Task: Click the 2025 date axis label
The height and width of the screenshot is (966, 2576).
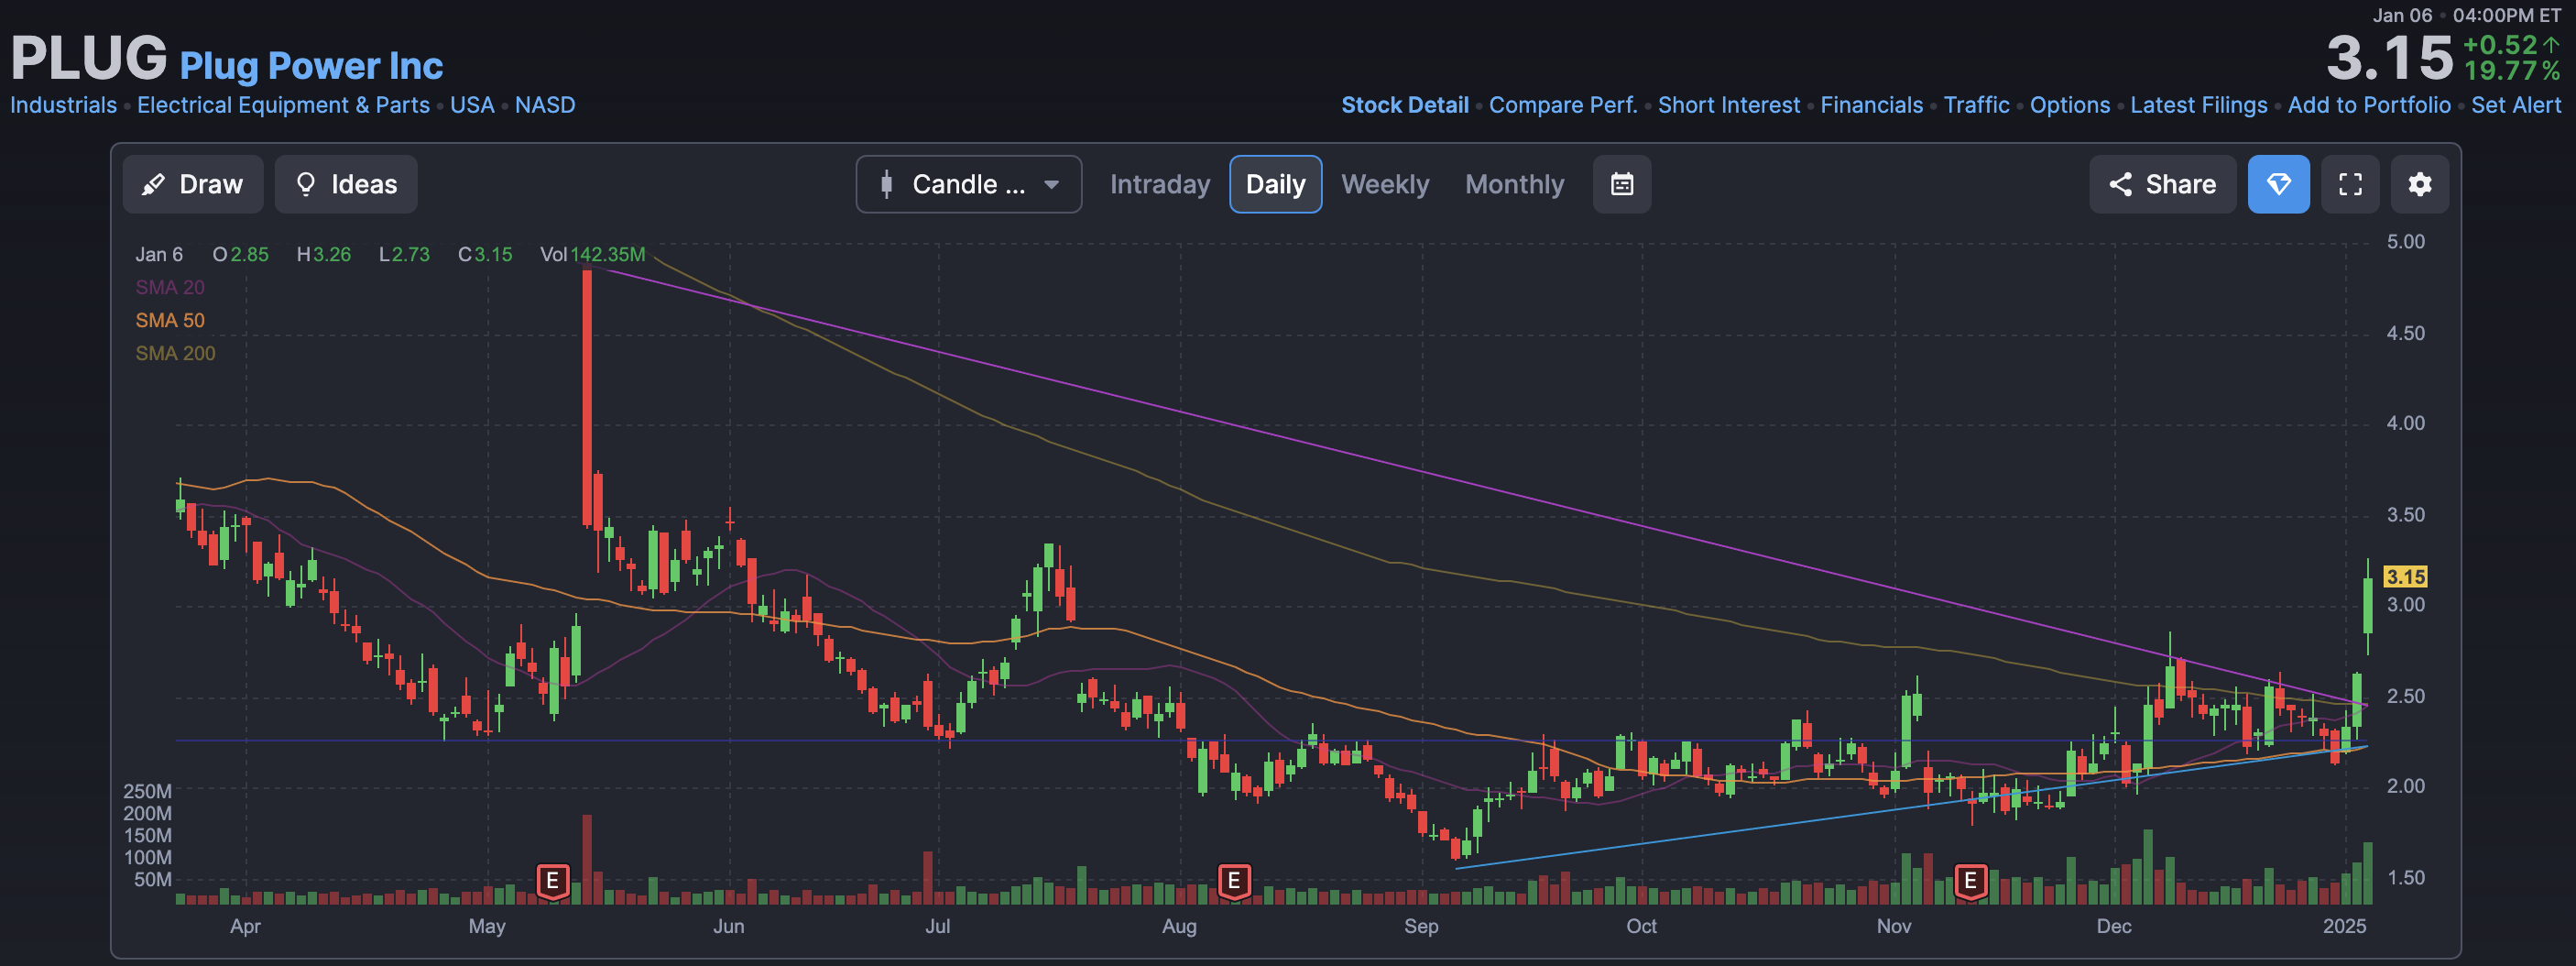Action: click(x=2344, y=926)
